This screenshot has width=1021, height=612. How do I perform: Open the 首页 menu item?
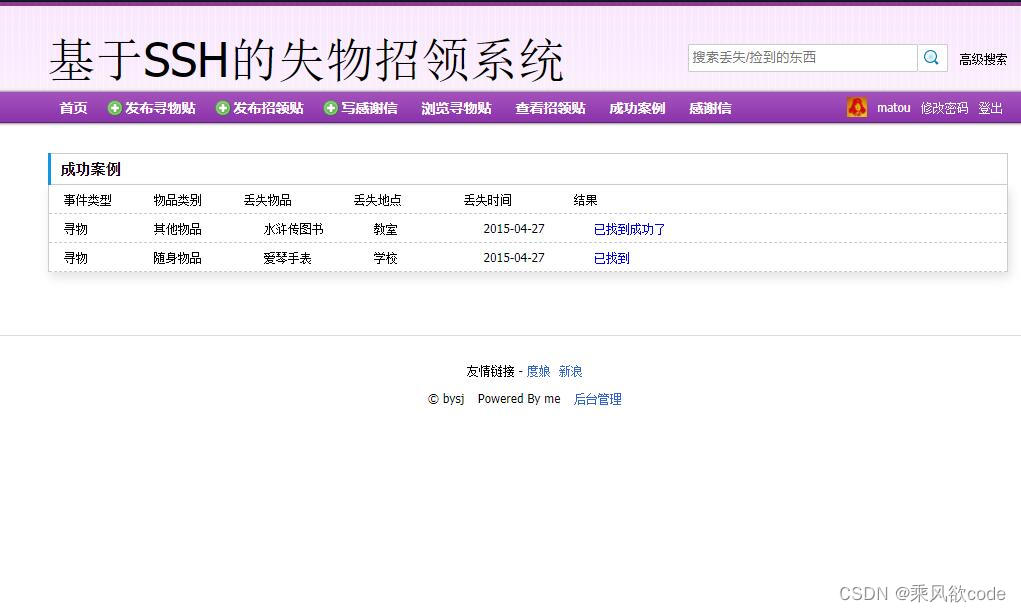(72, 108)
